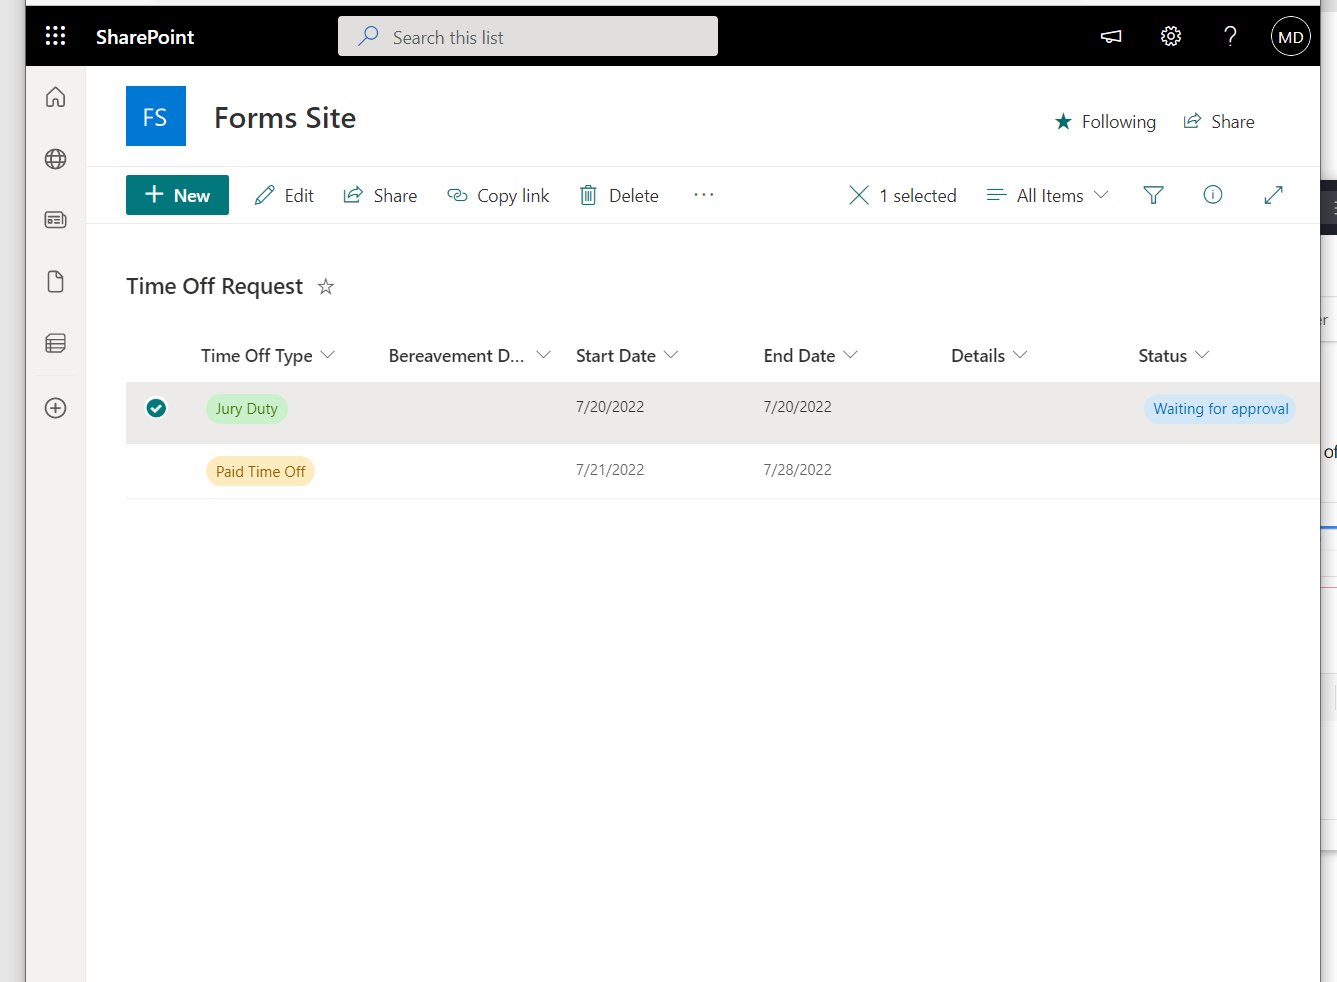Click the Waiting for approval status
The image size is (1337, 982).
tap(1220, 409)
